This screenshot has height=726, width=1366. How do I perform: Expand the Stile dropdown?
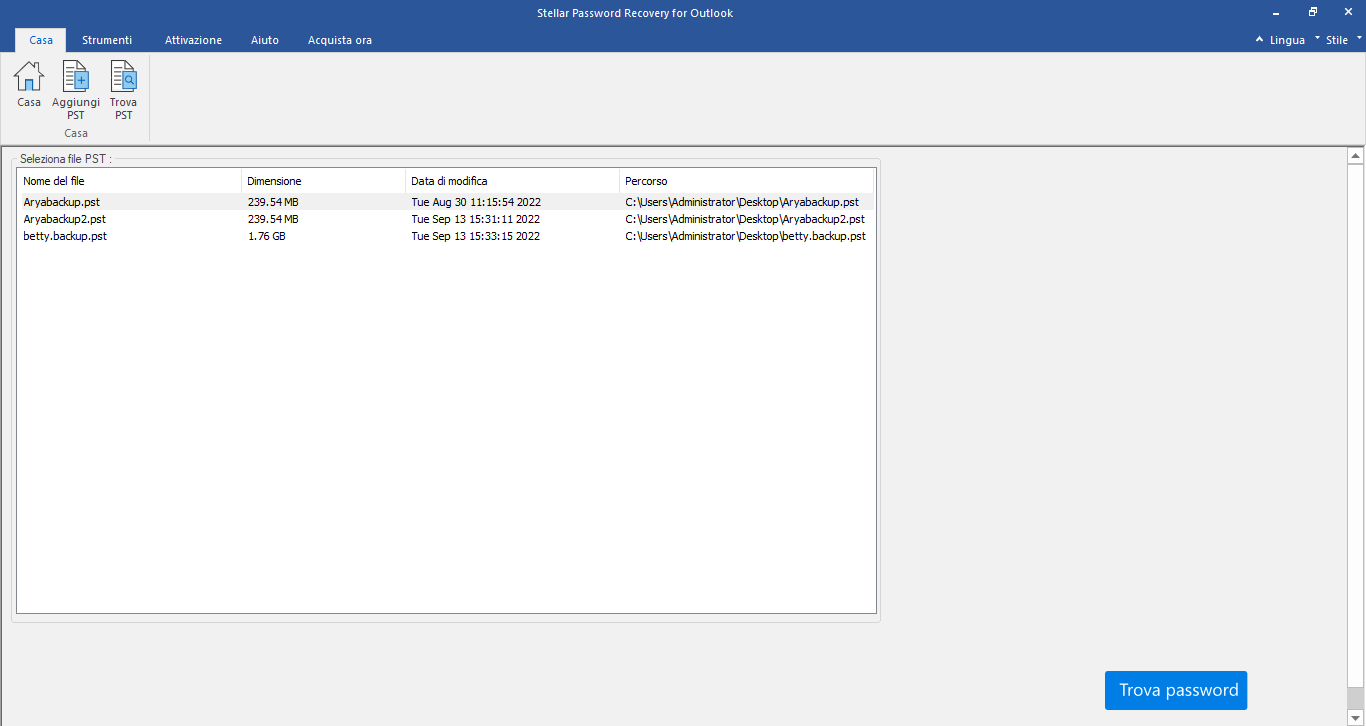pyautogui.click(x=1344, y=40)
